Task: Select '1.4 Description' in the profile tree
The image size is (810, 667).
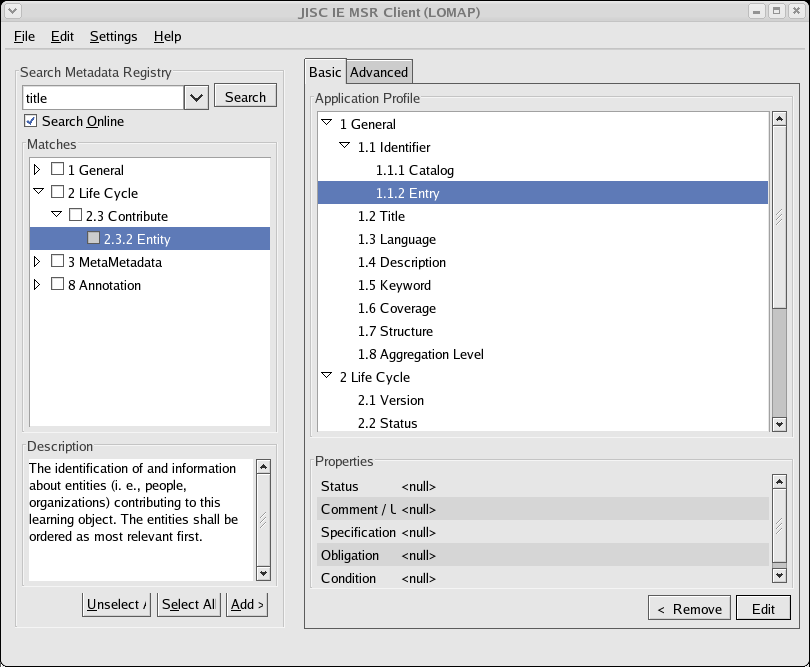Action: click(x=543, y=262)
